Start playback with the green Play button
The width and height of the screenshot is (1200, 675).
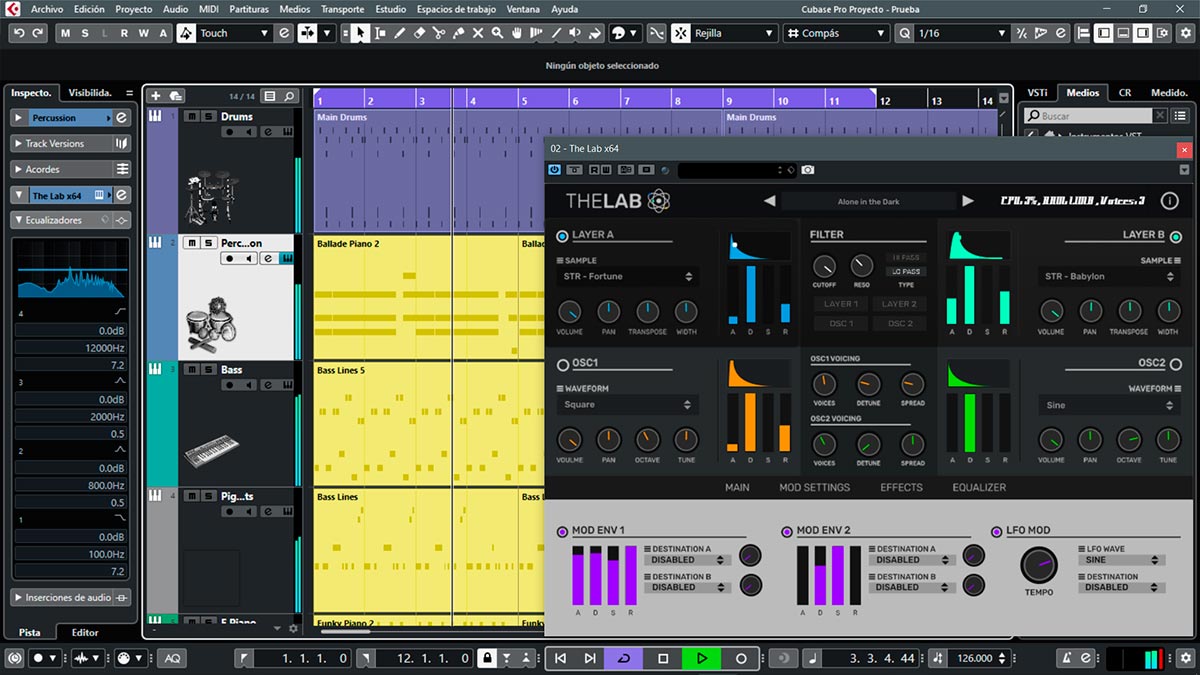pos(702,658)
